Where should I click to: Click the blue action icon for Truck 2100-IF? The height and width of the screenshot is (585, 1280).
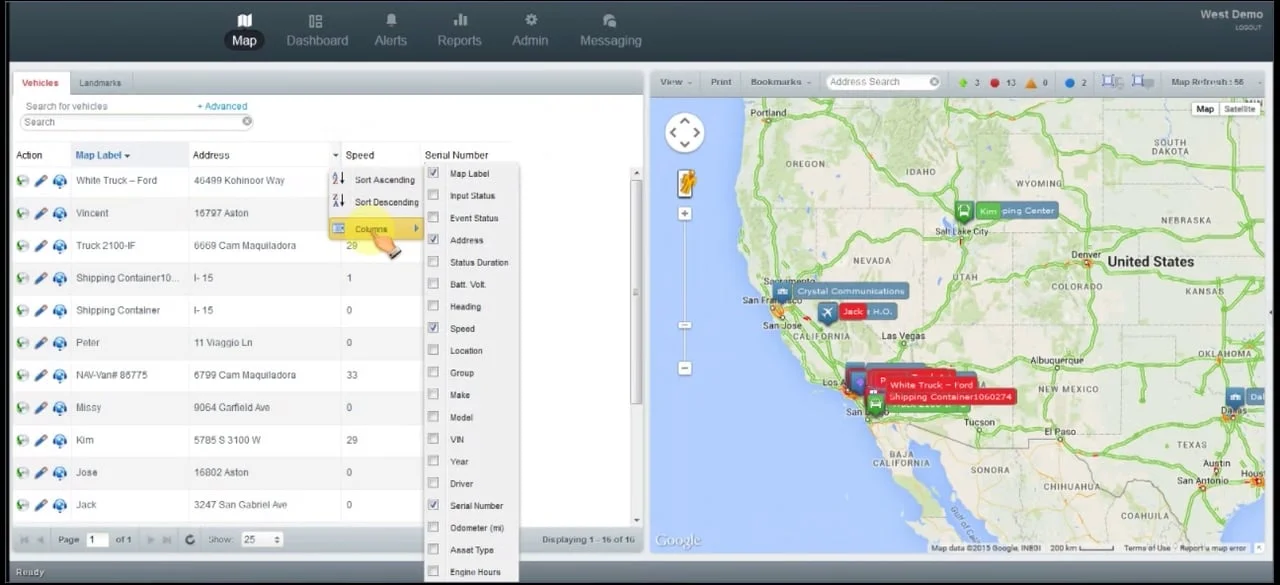pyautogui.click(x=59, y=246)
